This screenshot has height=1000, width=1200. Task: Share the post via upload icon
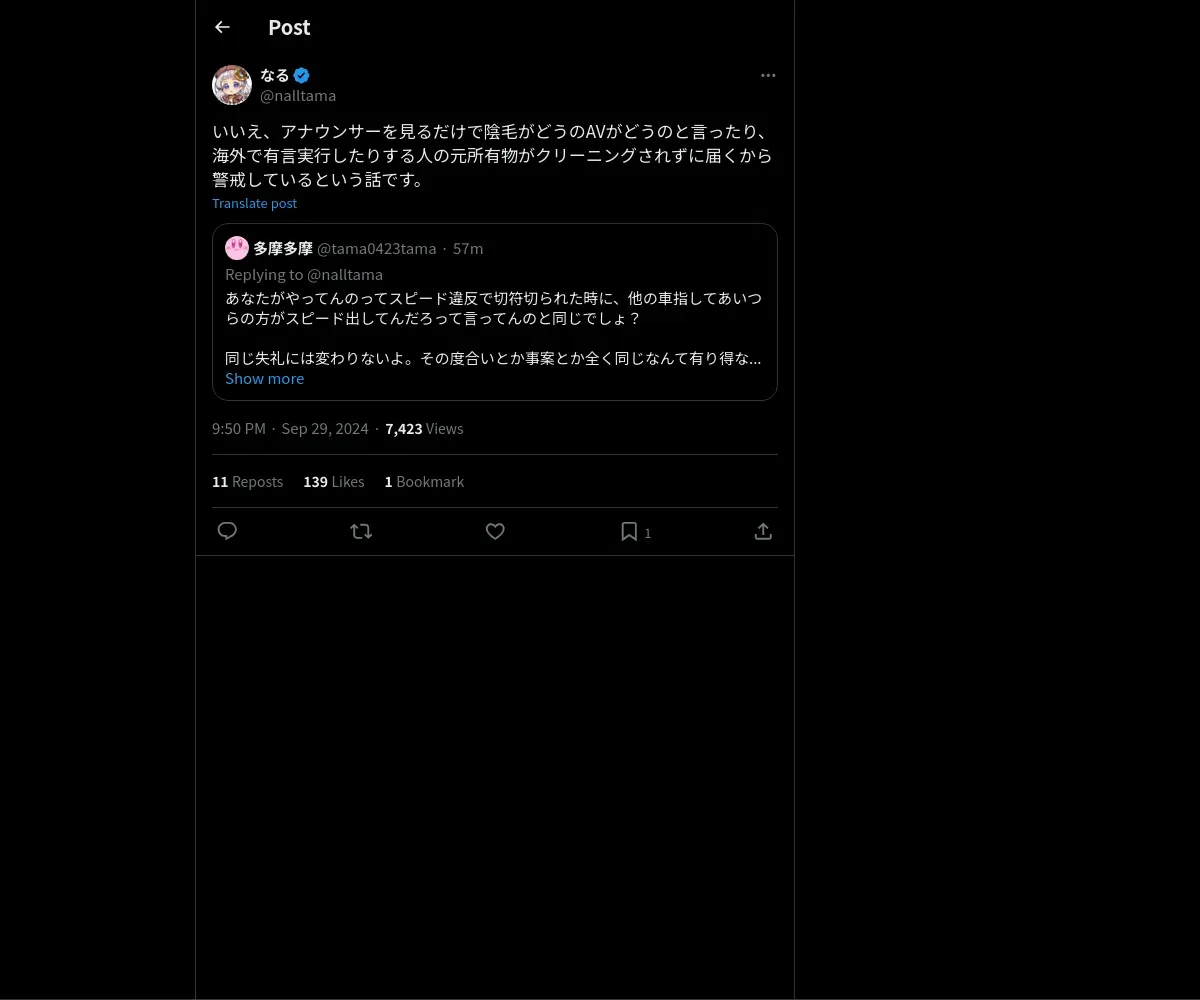pyautogui.click(x=763, y=531)
